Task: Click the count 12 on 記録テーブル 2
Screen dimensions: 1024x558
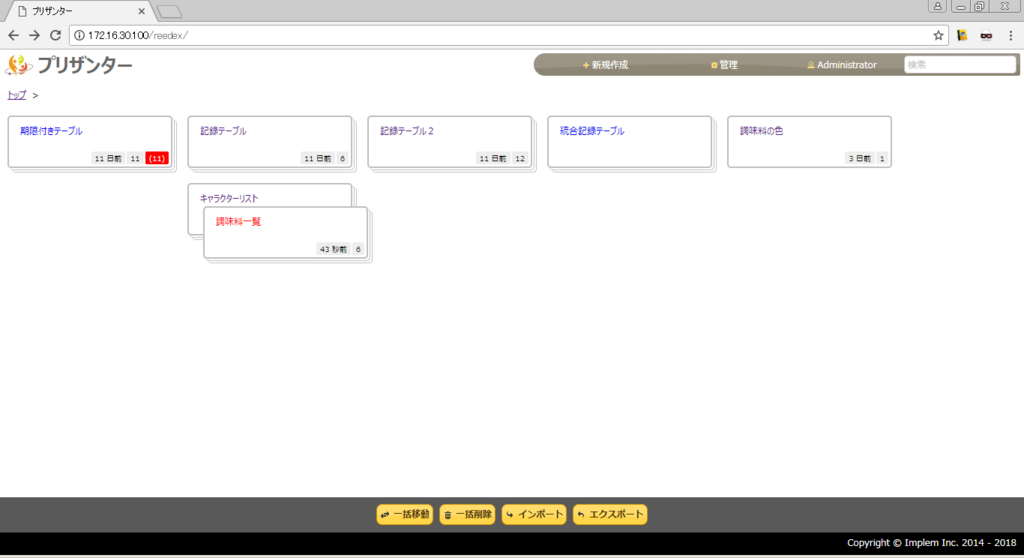Action: [x=520, y=158]
